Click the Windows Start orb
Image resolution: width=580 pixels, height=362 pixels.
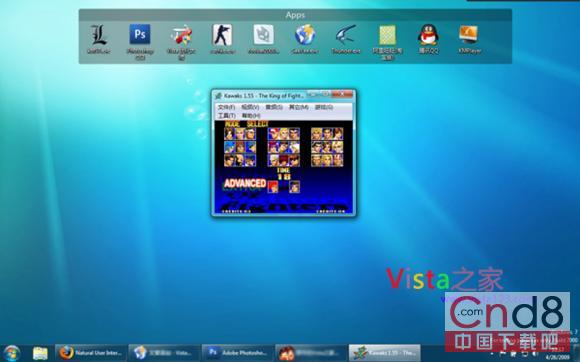(11, 353)
